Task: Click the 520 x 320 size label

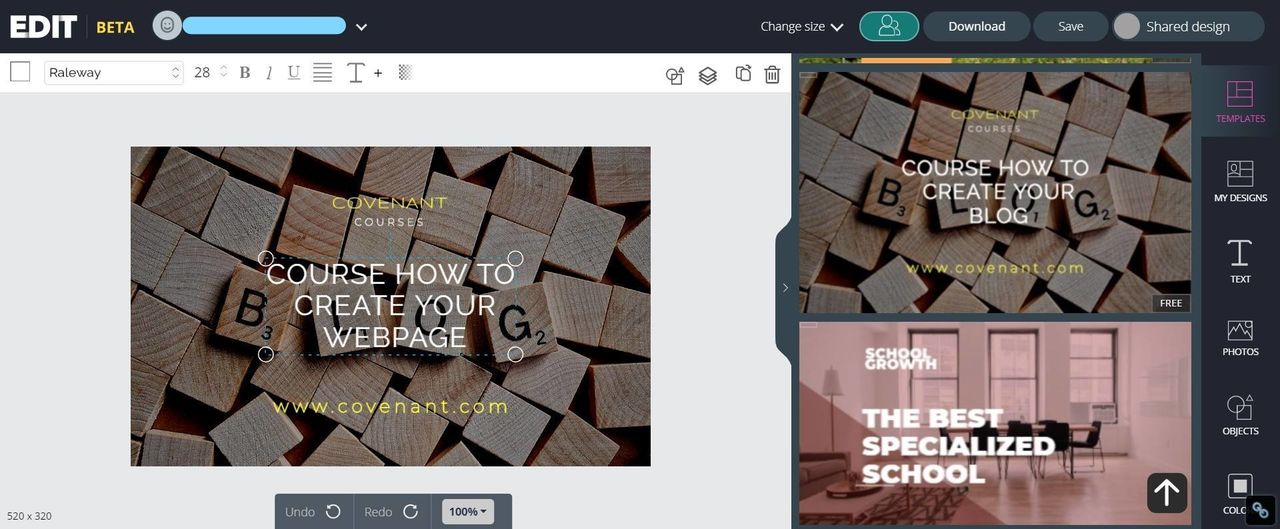Action: click(29, 516)
